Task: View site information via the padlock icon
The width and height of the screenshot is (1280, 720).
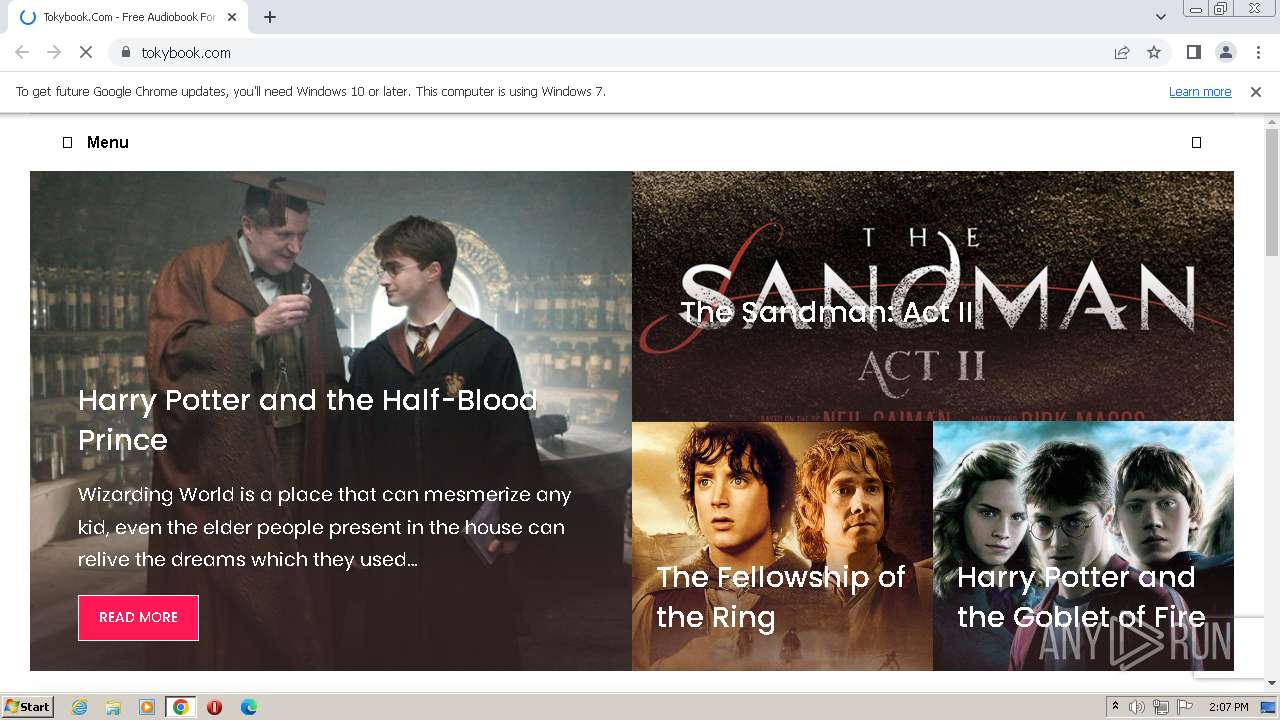Action: coord(125,52)
